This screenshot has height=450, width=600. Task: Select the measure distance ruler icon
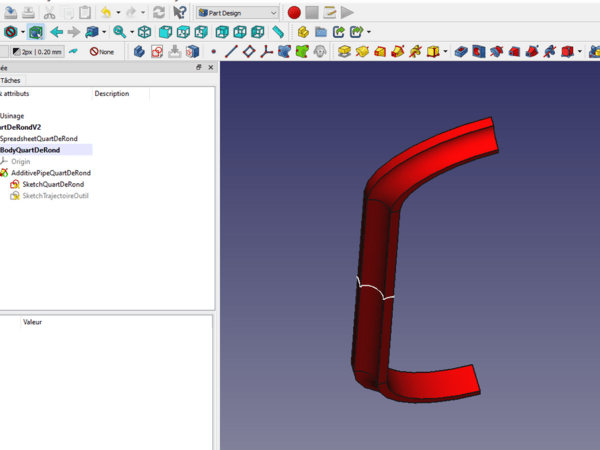(278, 32)
